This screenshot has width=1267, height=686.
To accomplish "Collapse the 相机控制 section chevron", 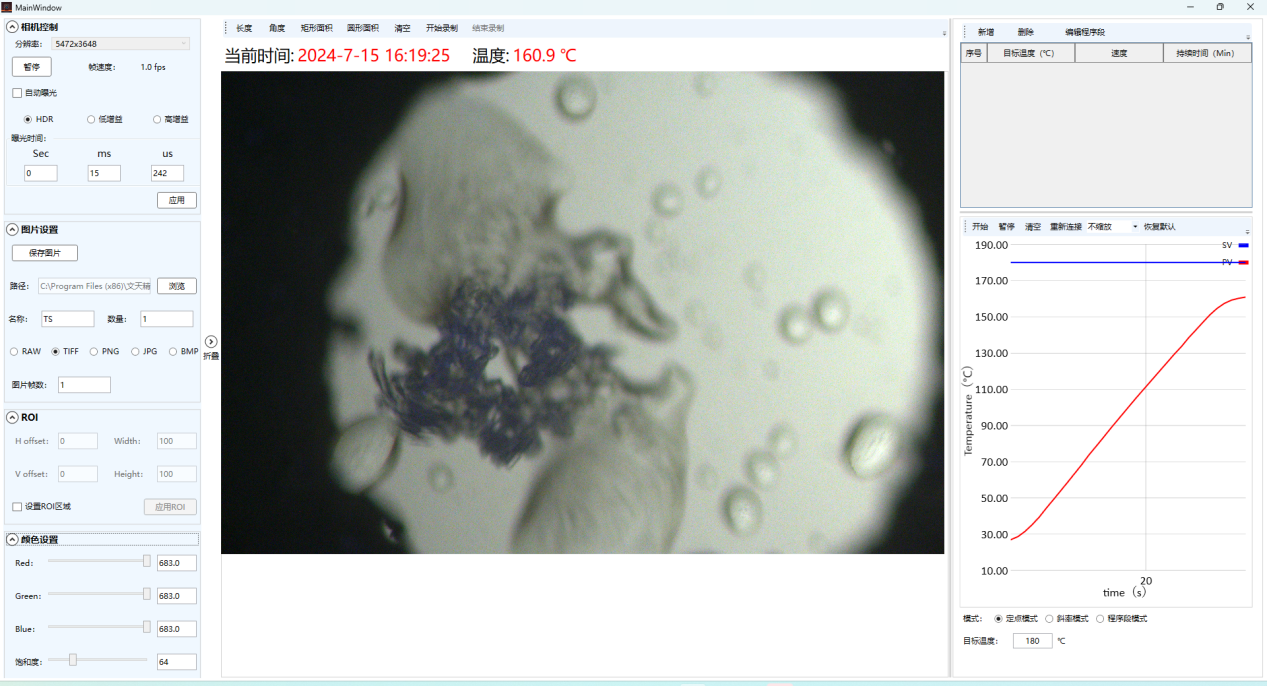I will coord(13,27).
